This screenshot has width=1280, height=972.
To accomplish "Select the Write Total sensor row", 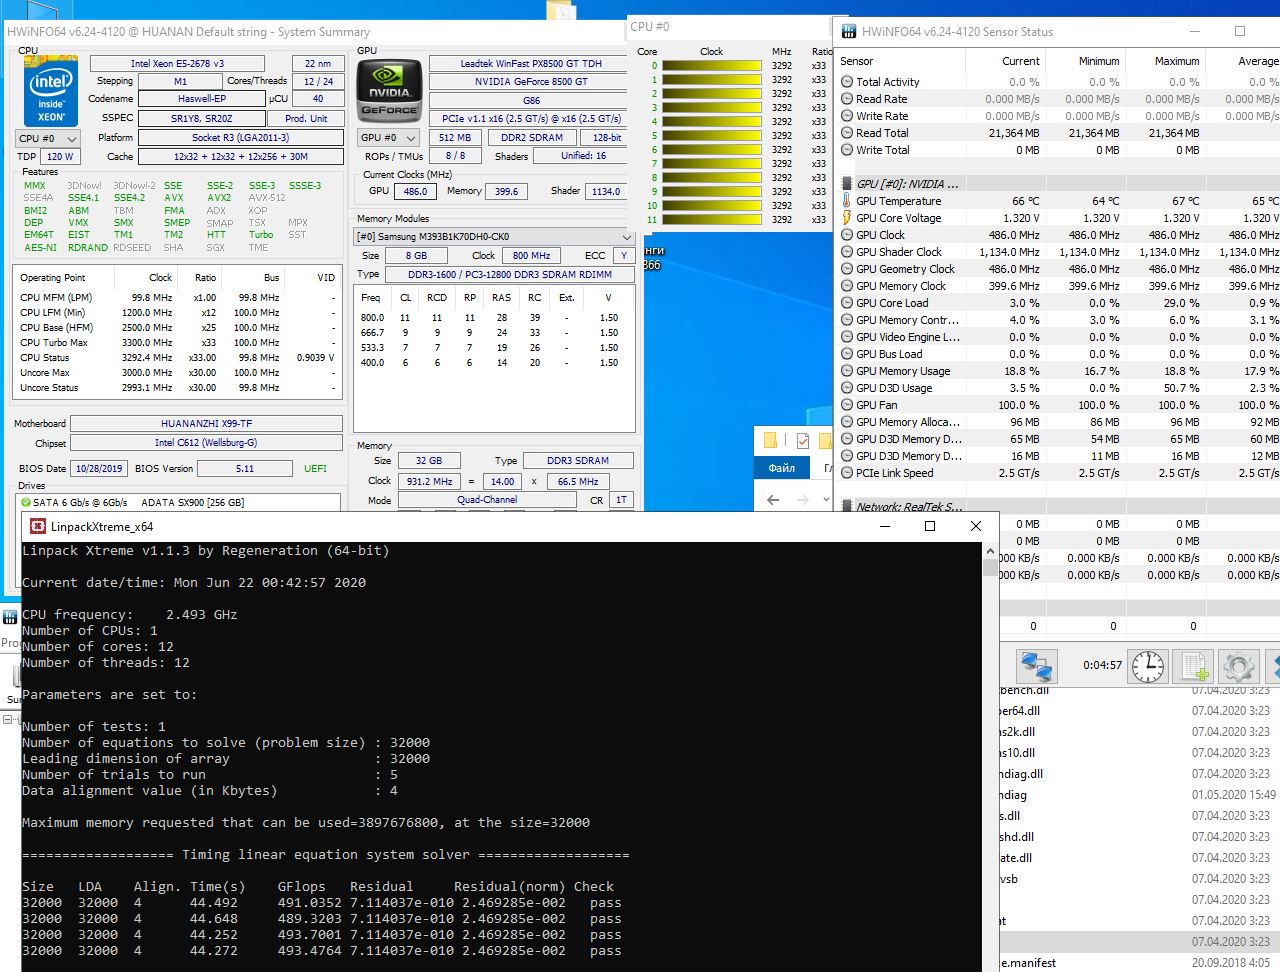I will coord(1058,150).
